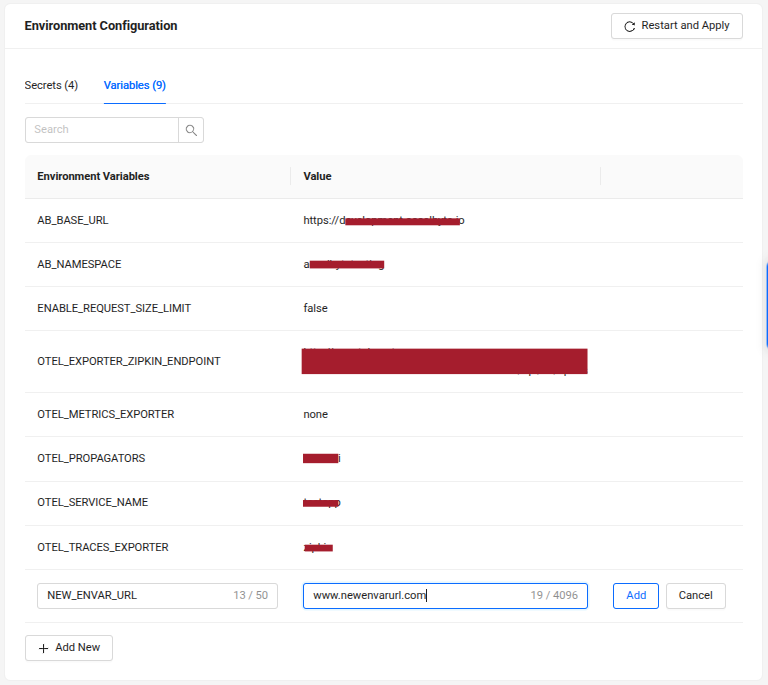
Task: Cancel the new environment variable entry
Action: click(x=695, y=595)
